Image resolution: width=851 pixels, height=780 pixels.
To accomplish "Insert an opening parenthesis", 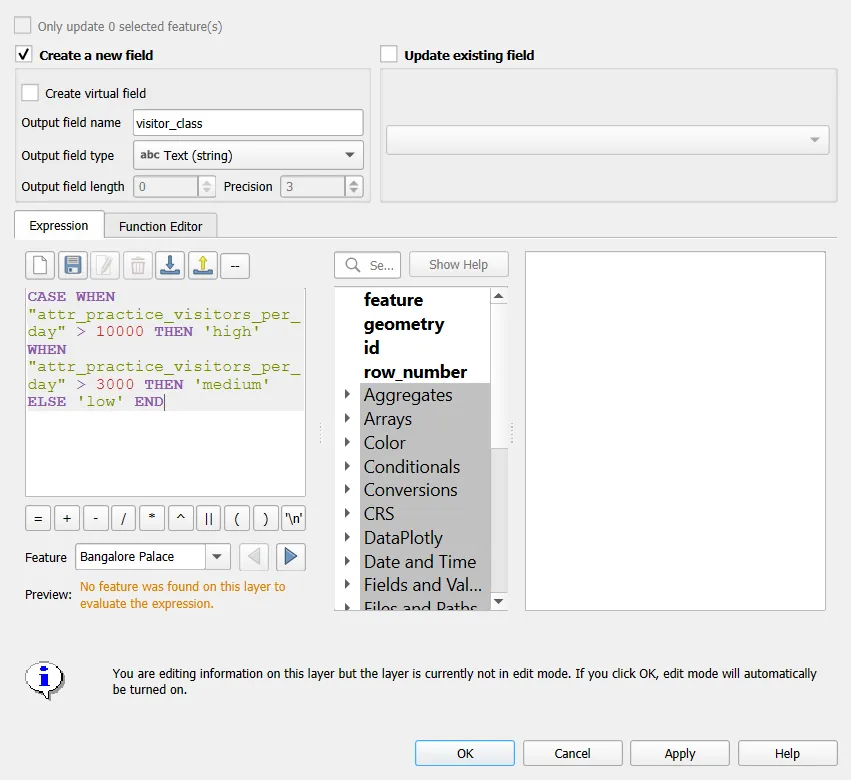I will tap(237, 519).
